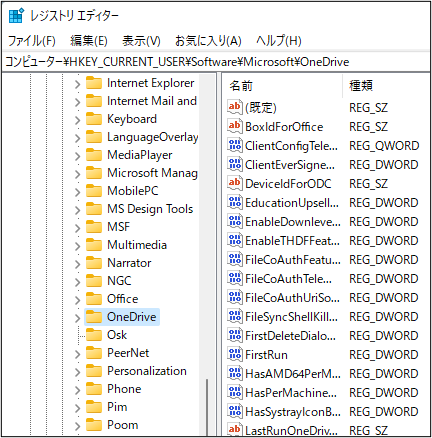Select the ClientConfigTele... QWORD binary icon
The width and height of the screenshot is (432, 438).
pyautogui.click(x=235, y=145)
